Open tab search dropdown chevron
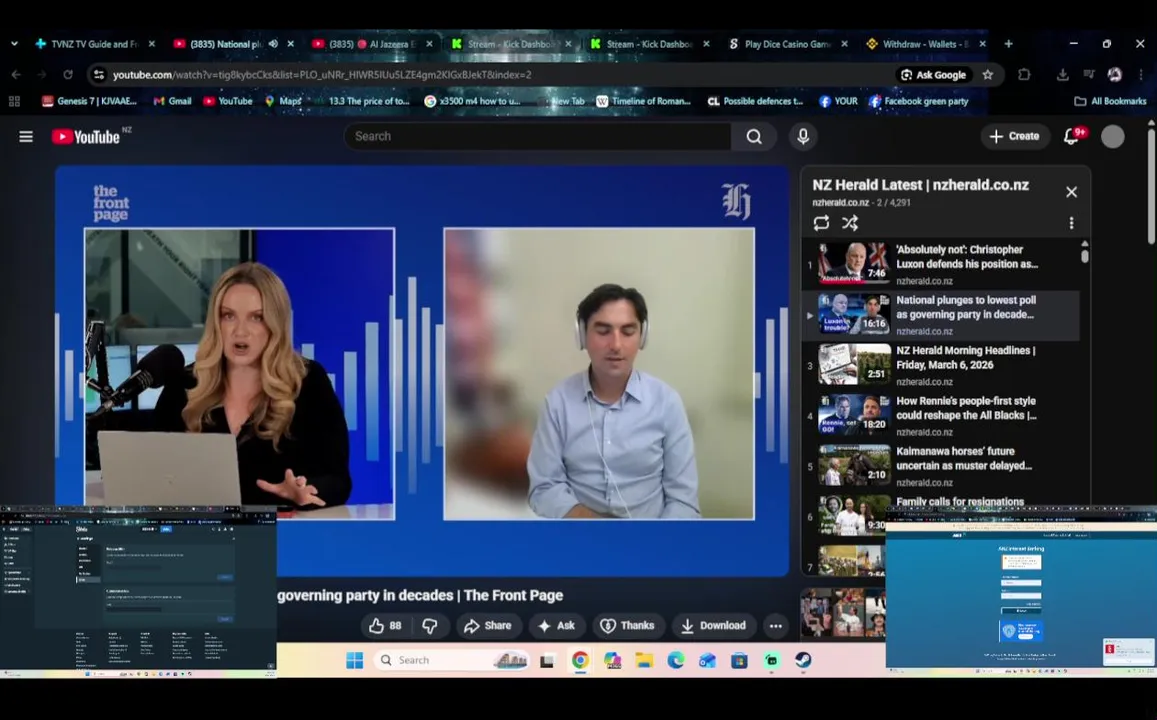The height and width of the screenshot is (720, 1157). (x=14, y=44)
